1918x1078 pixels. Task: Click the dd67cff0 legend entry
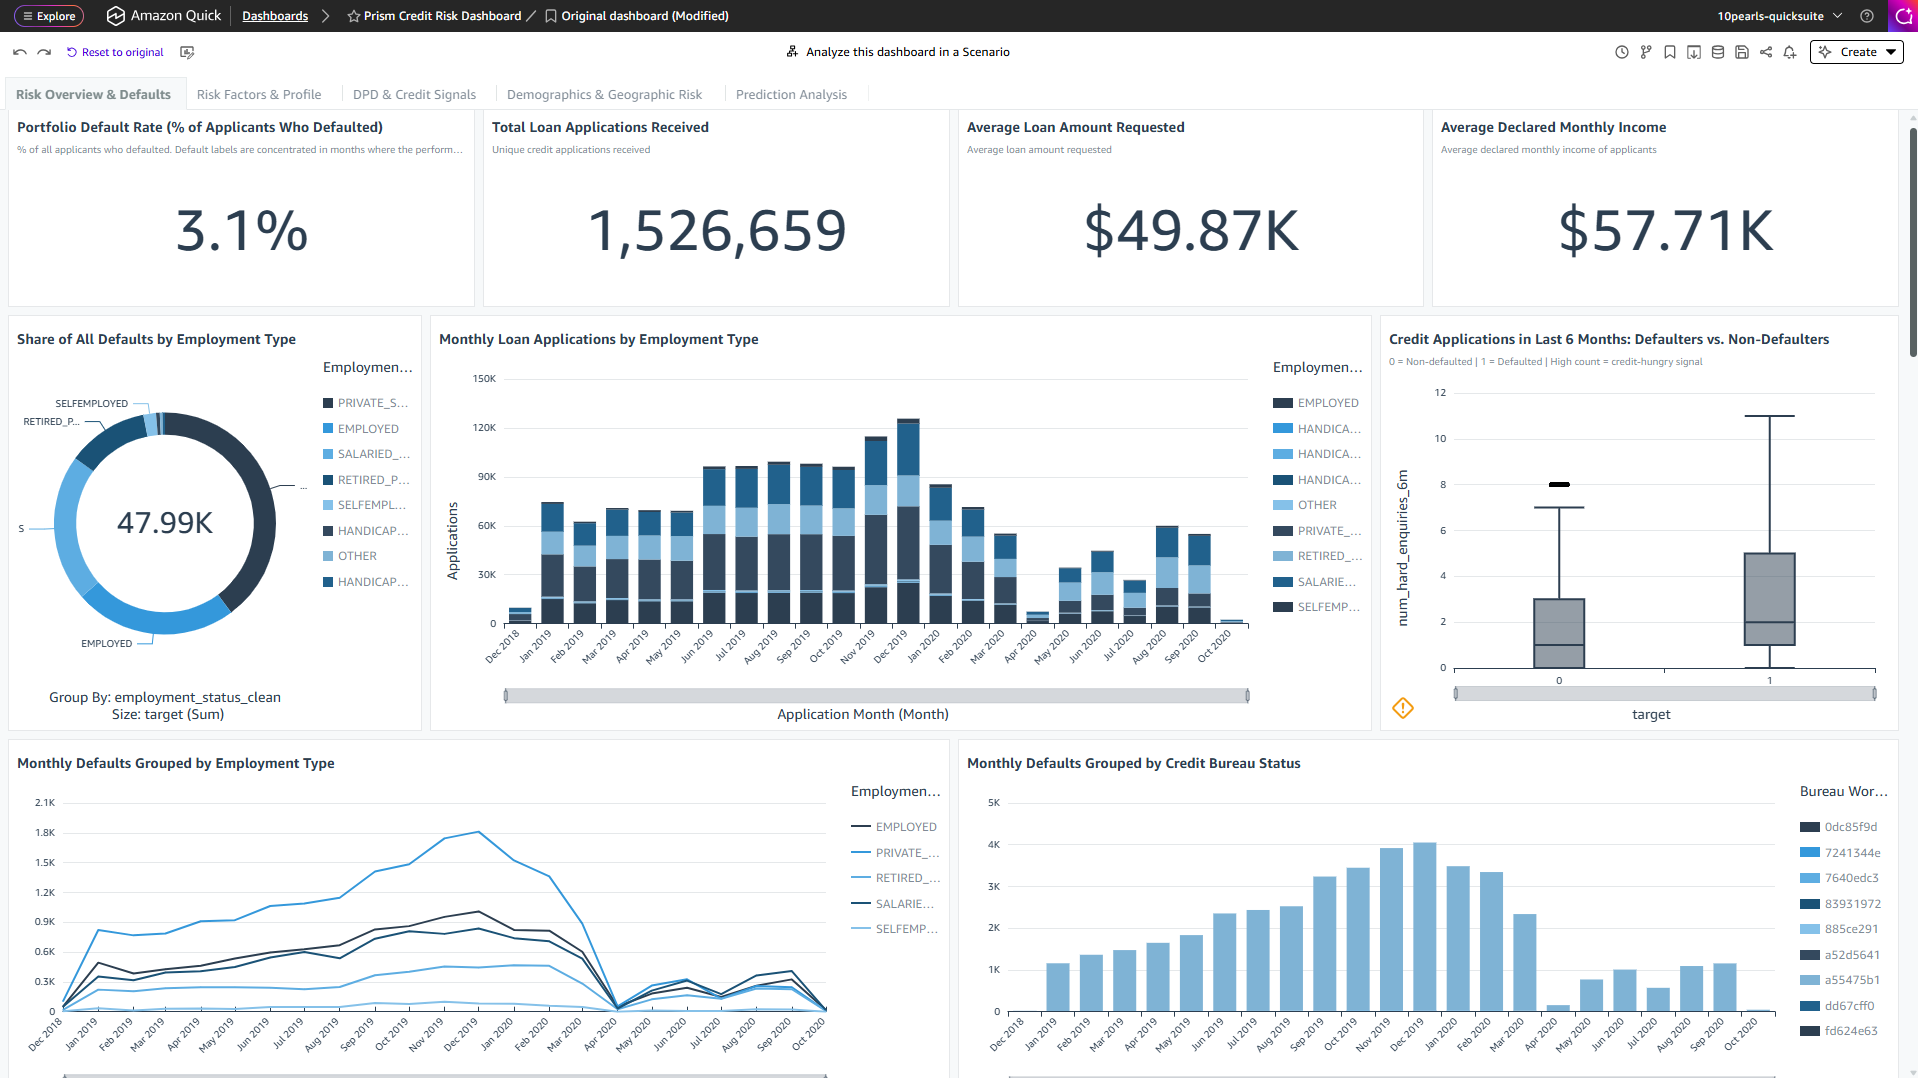(x=1838, y=1006)
